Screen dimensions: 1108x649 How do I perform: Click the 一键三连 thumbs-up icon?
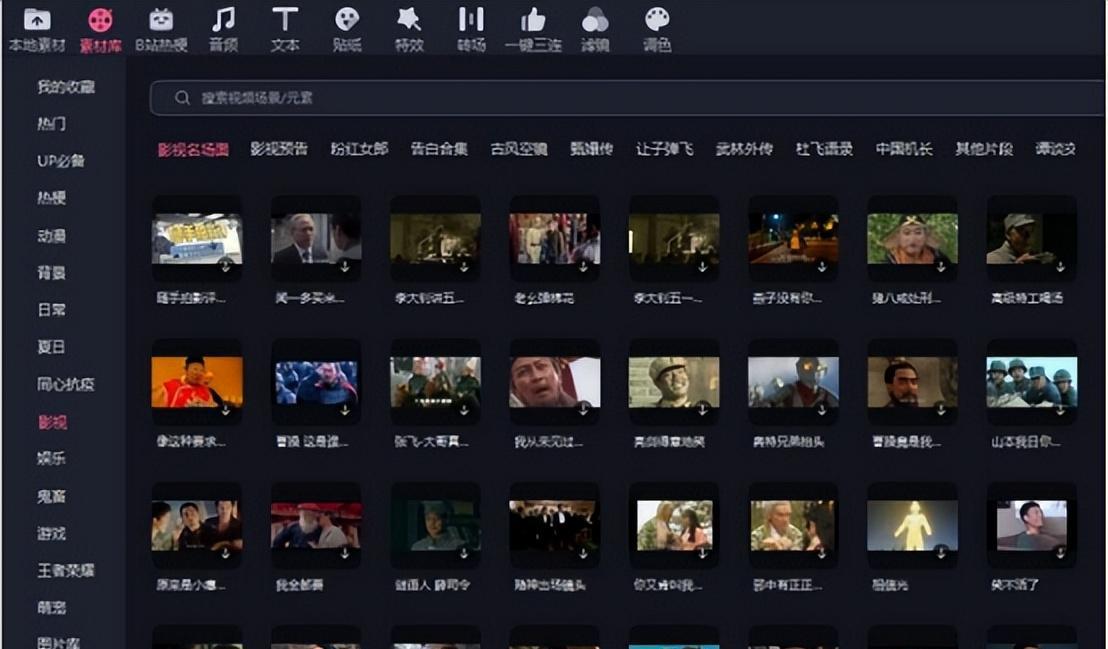(533, 20)
